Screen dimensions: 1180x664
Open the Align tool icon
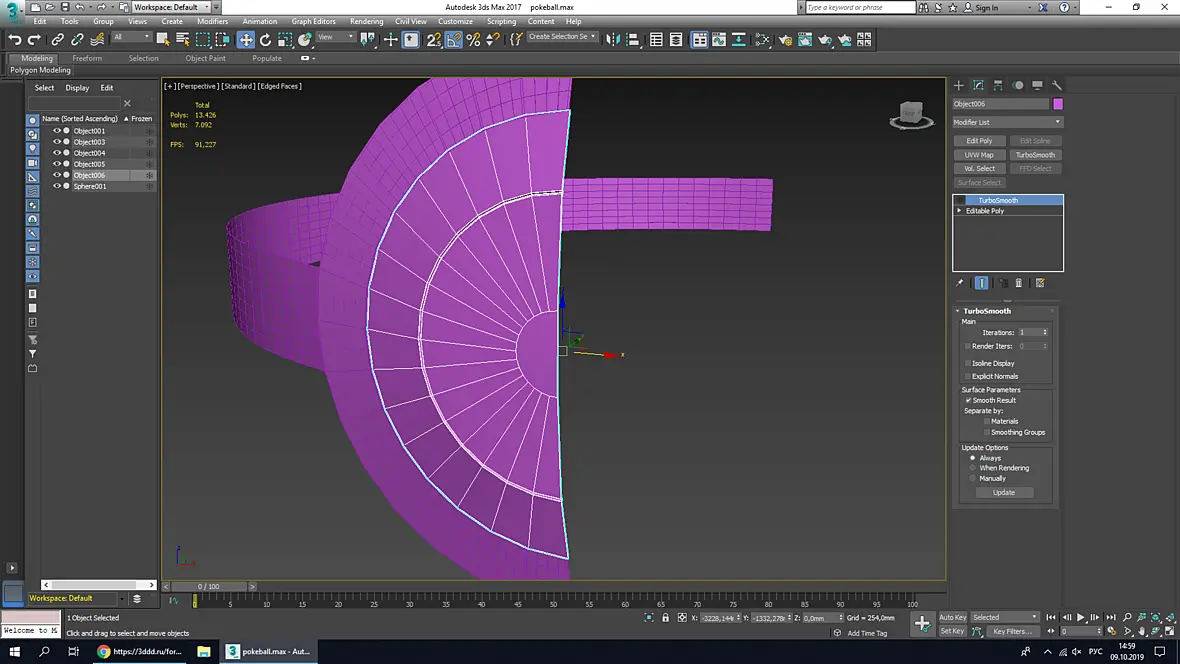(632, 40)
